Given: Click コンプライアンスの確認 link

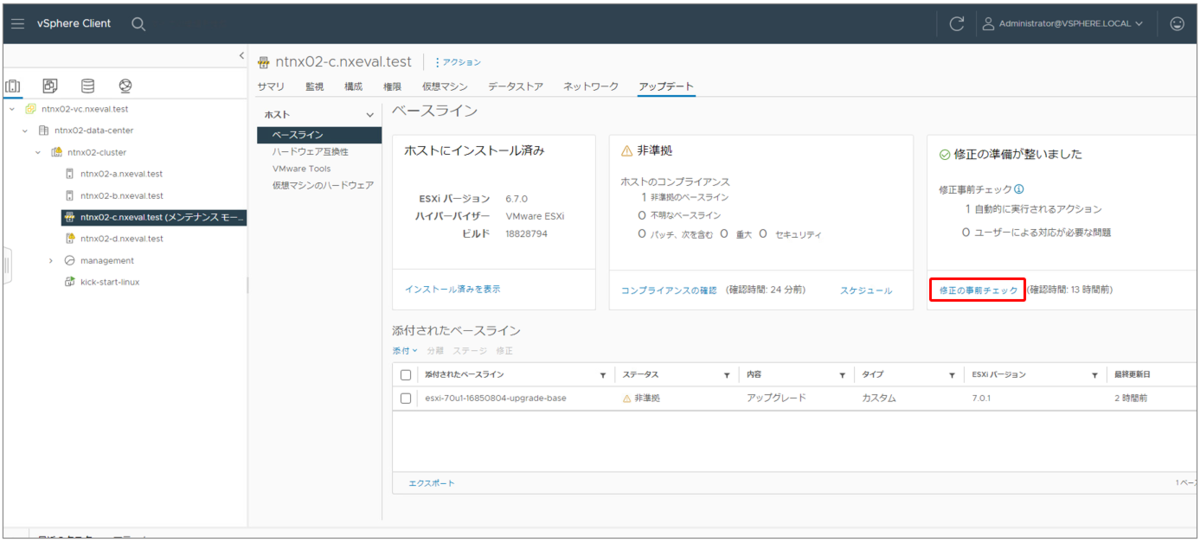Looking at the screenshot, I should (669, 290).
